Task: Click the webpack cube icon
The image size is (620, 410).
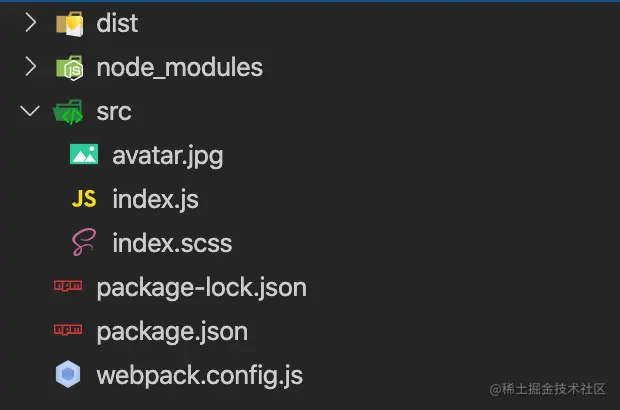Action: coord(68,376)
